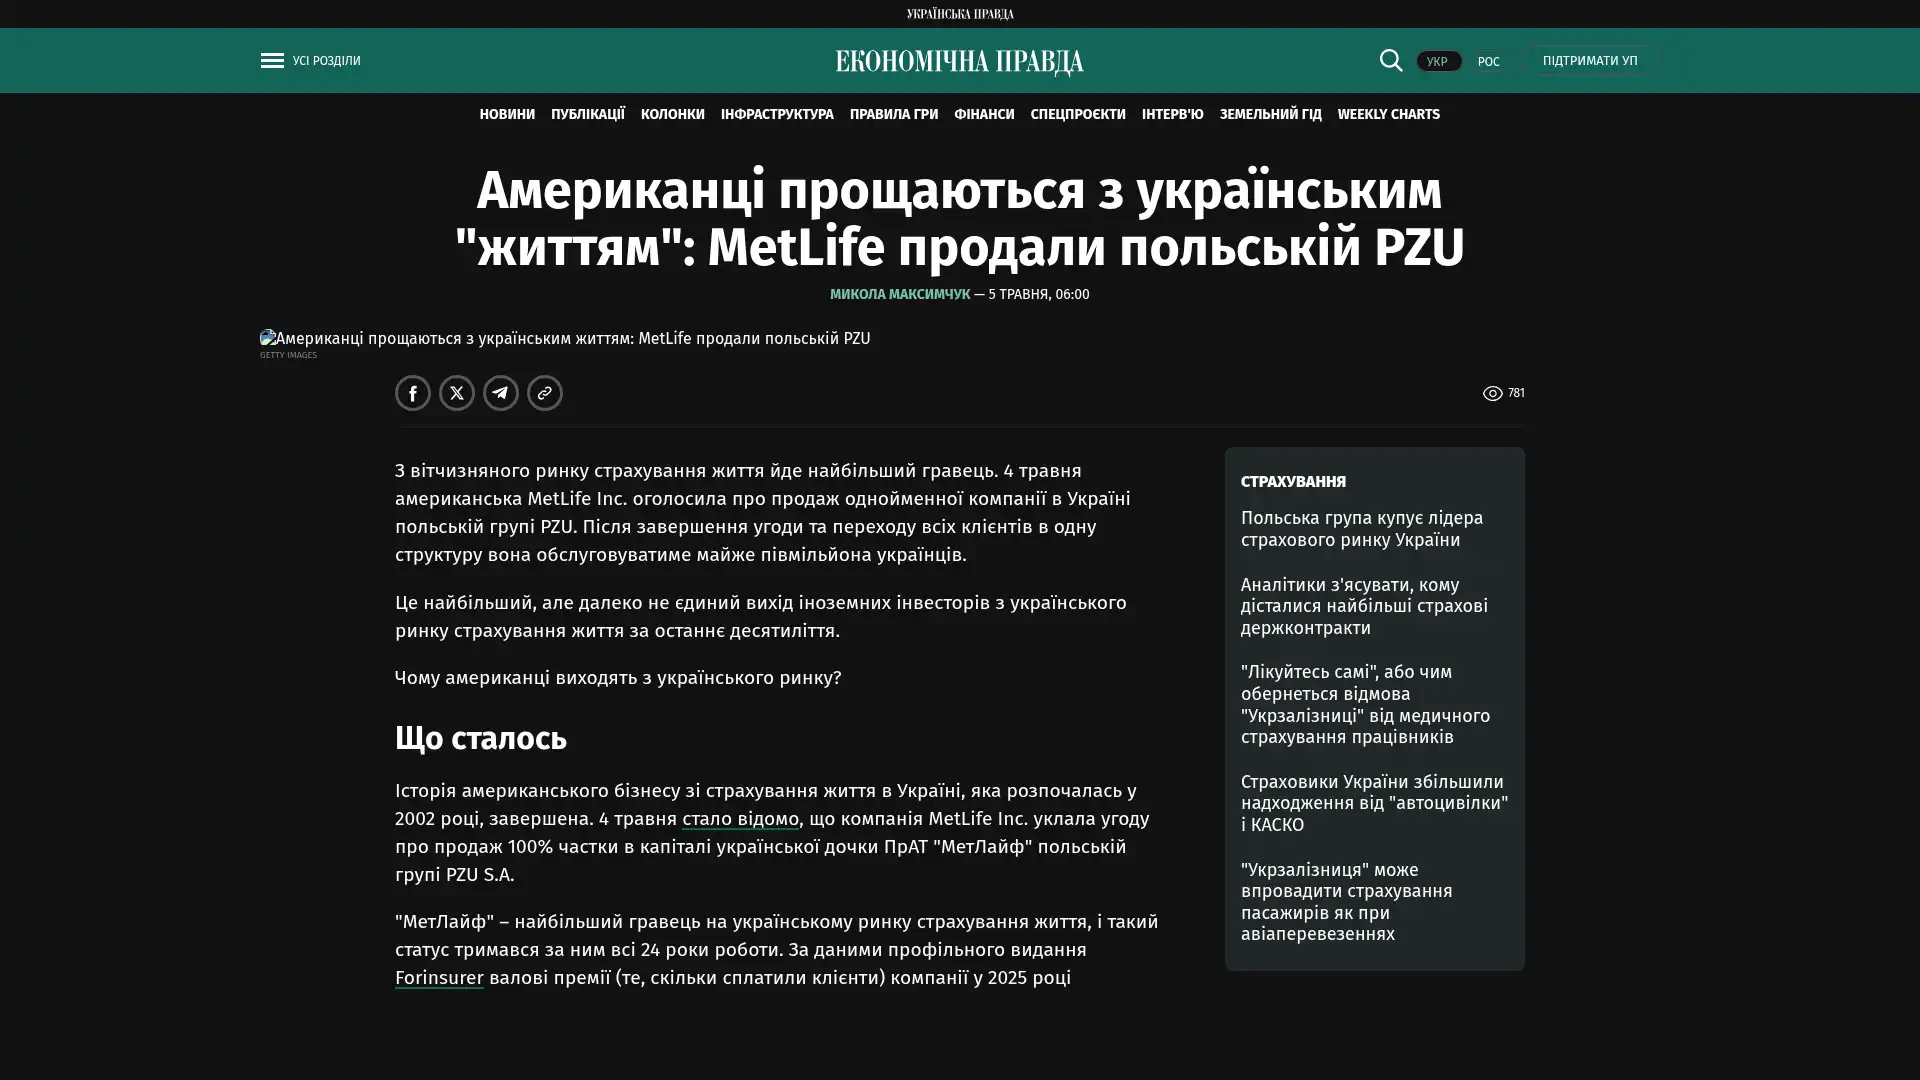Viewport: 1920px width, 1080px height.
Task: Open the Українська правда top link
Action: pos(960,14)
